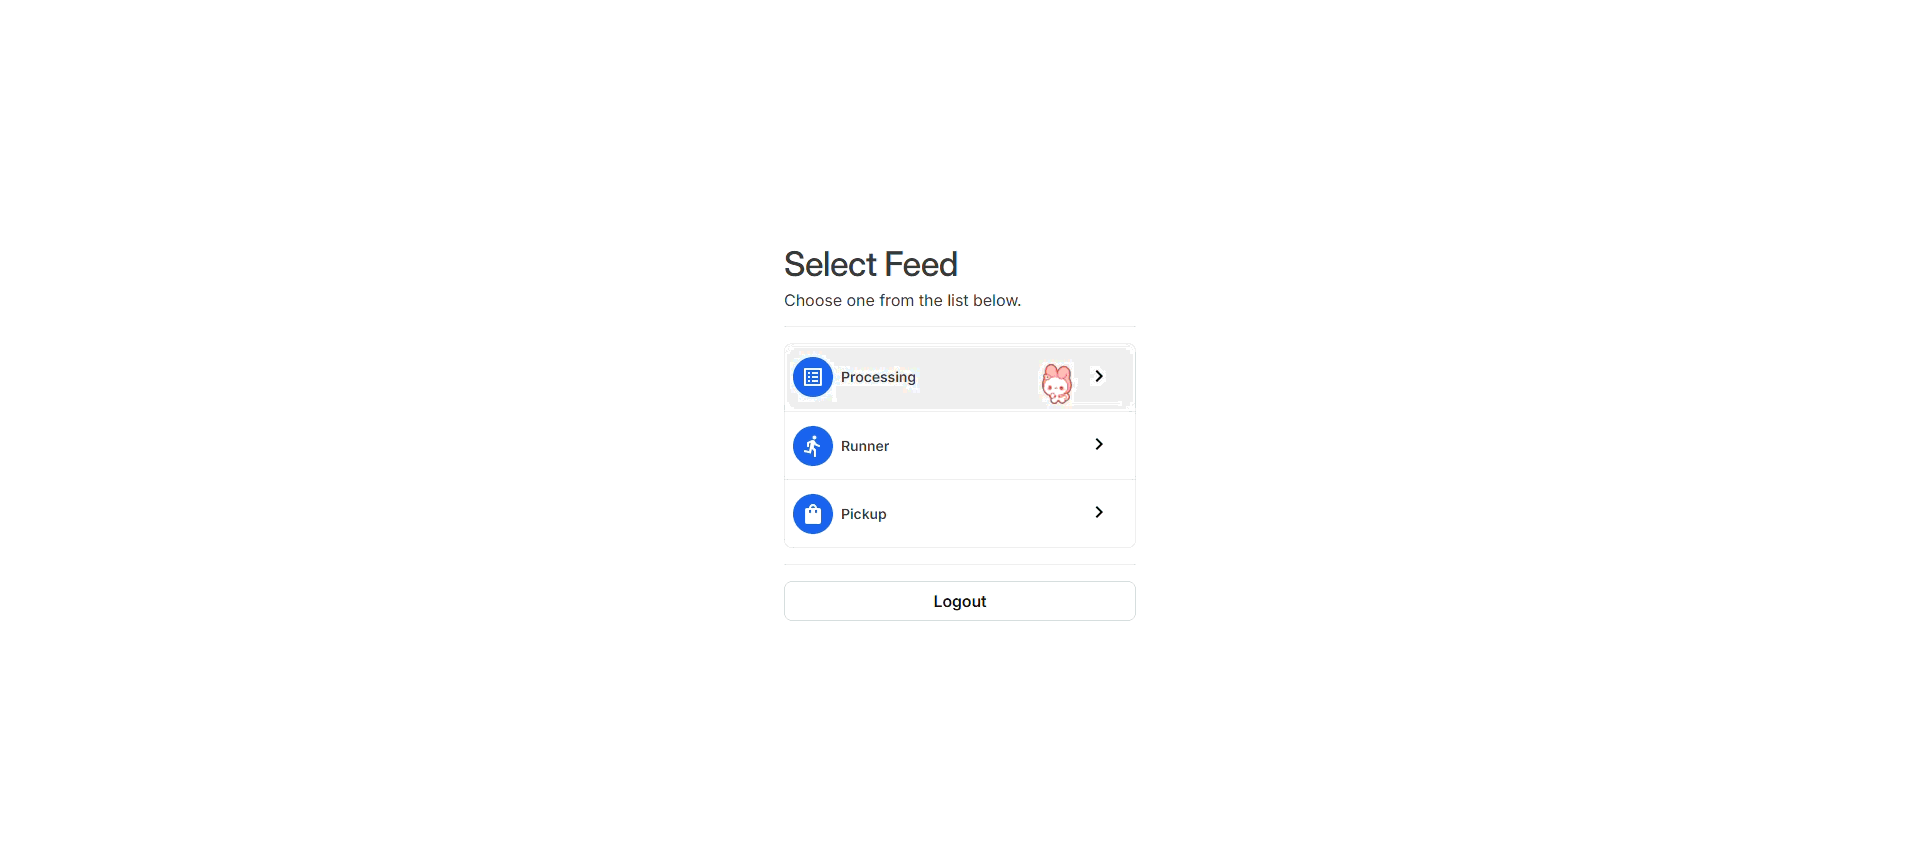Click the Select Feed heading
This screenshot has height=864, width=1920.
pyautogui.click(x=870, y=263)
